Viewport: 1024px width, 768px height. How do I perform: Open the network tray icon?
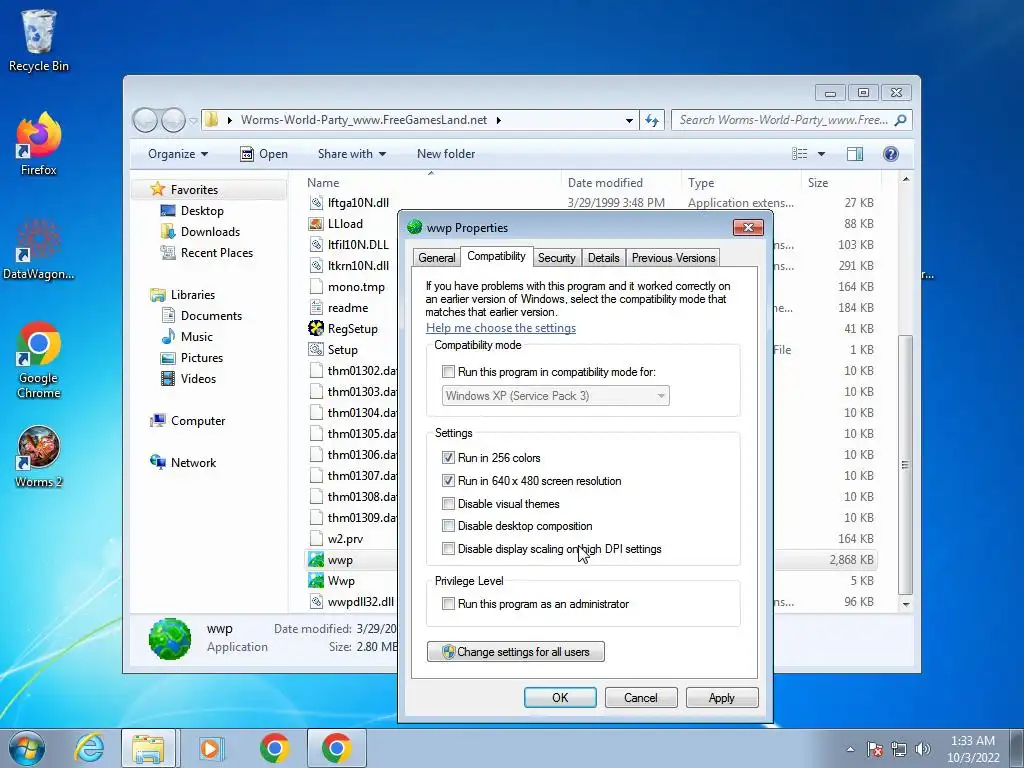pos(899,749)
